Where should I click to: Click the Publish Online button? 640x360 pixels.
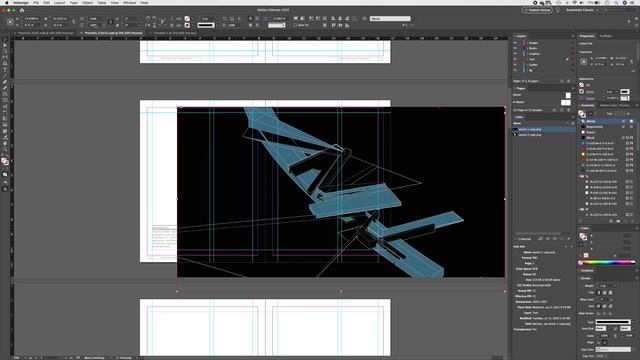(x=537, y=10)
